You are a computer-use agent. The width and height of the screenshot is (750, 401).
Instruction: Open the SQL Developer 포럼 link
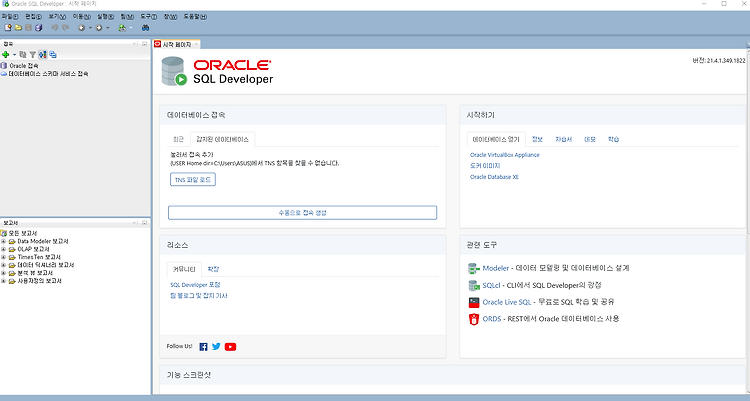tap(195, 285)
